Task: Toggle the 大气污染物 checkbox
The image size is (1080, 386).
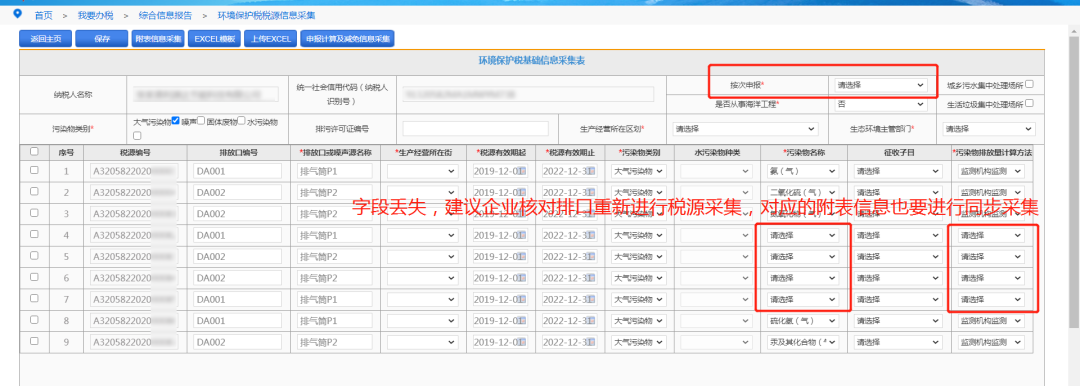Action: 176,121
